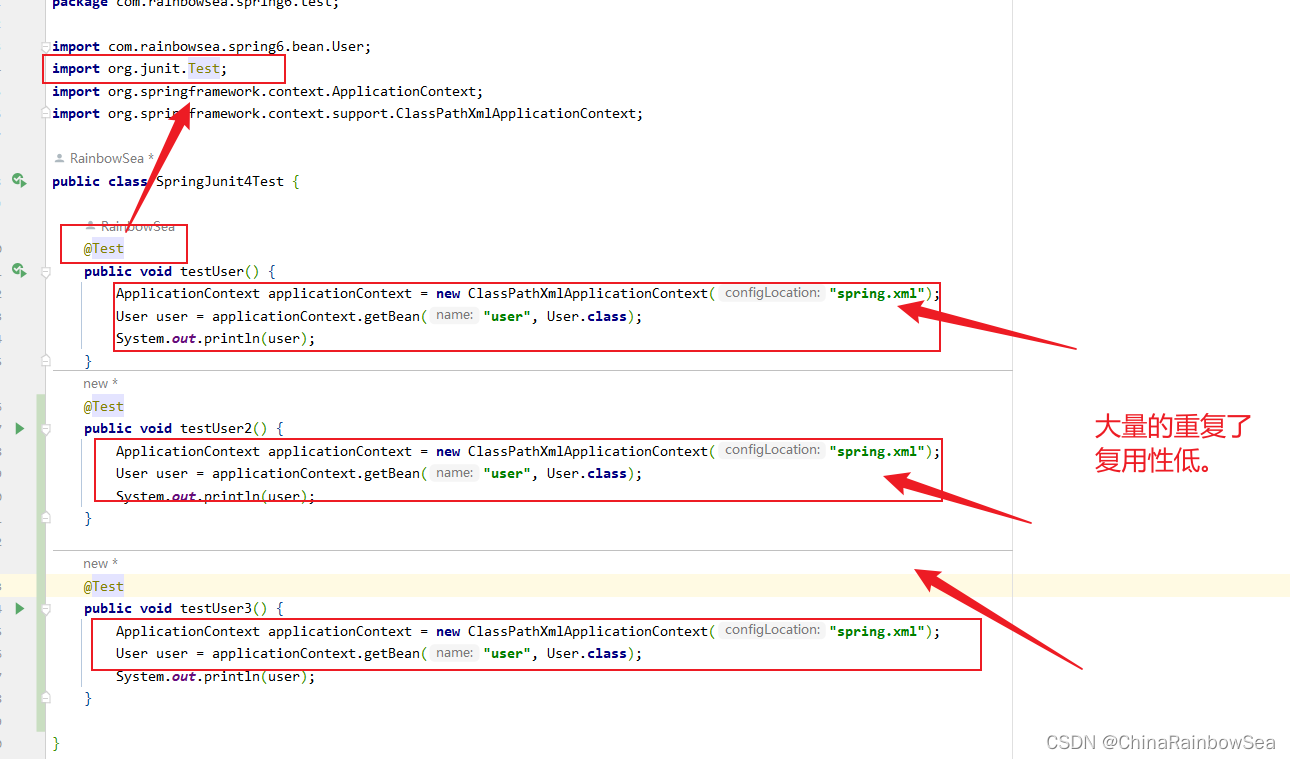Click System.out.println(user) line in testUser3
Screen dimensions: 1290x759
[x=216, y=676]
